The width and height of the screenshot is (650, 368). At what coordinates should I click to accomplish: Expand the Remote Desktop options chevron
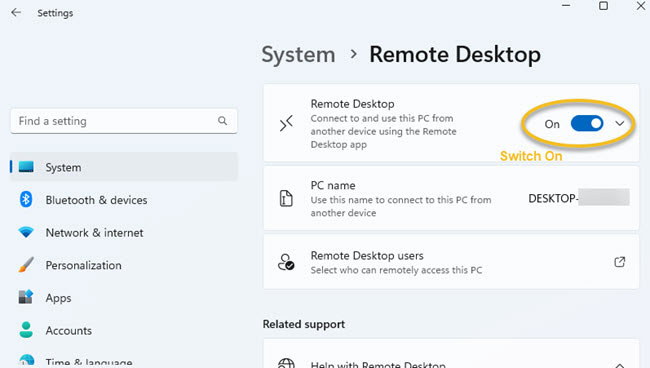click(x=619, y=123)
